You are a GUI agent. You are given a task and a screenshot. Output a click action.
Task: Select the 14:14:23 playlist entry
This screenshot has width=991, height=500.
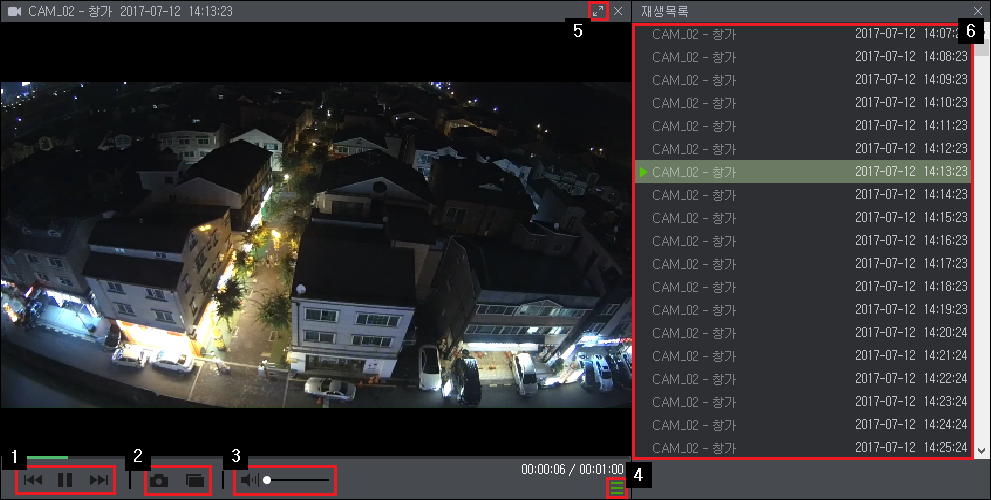[804, 195]
